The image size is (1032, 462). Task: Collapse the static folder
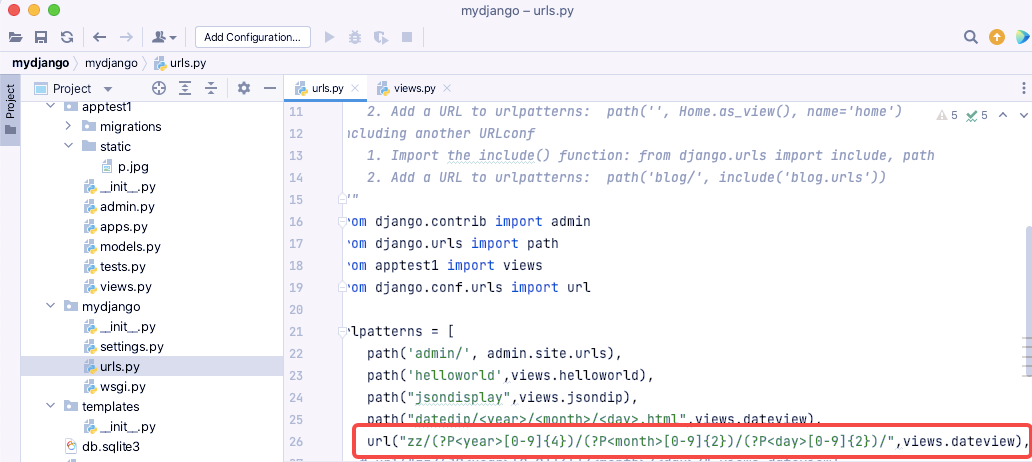point(68,146)
